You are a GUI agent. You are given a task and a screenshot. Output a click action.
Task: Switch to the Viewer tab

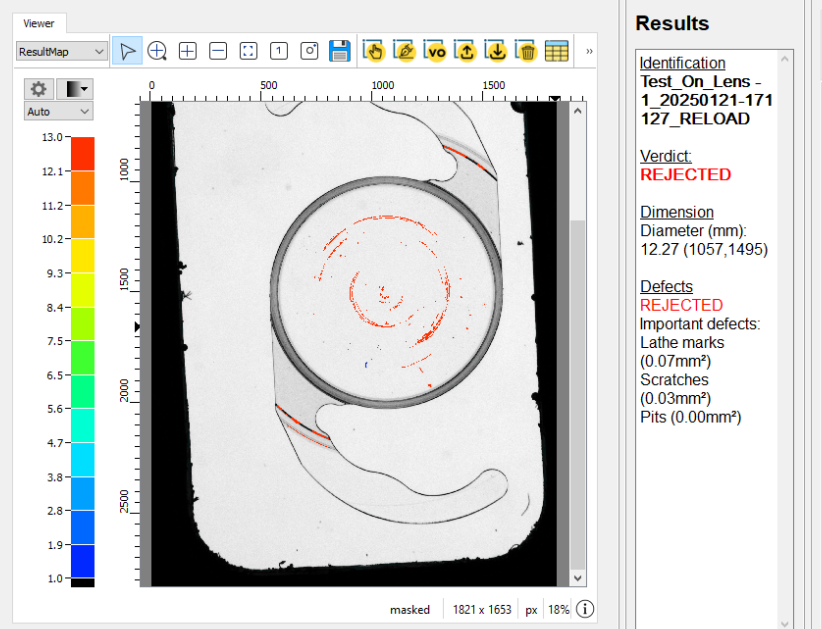39,23
